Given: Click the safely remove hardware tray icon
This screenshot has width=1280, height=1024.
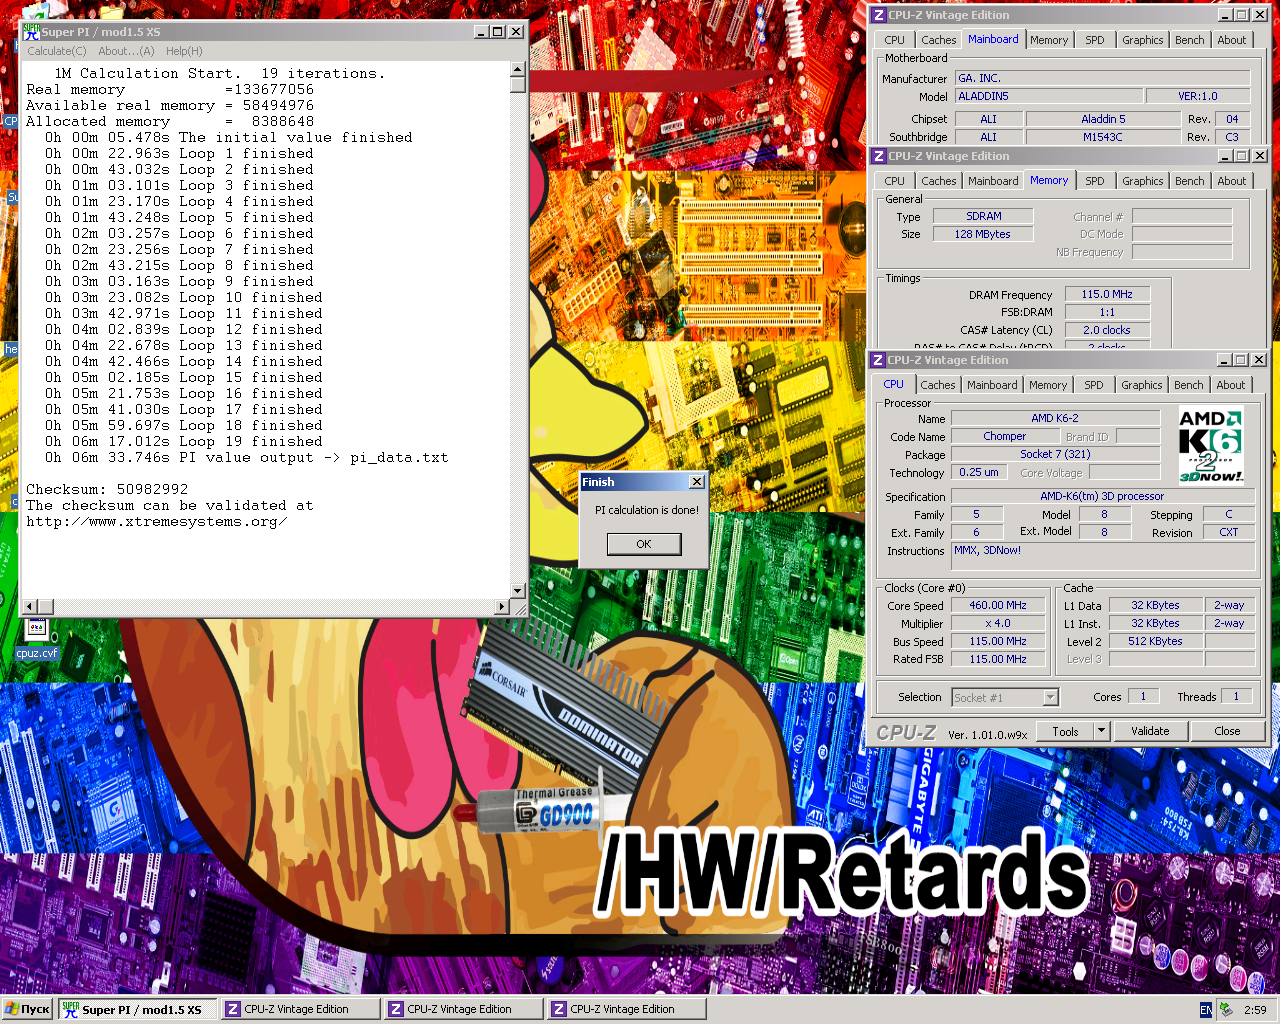Looking at the screenshot, I should point(1225,1010).
